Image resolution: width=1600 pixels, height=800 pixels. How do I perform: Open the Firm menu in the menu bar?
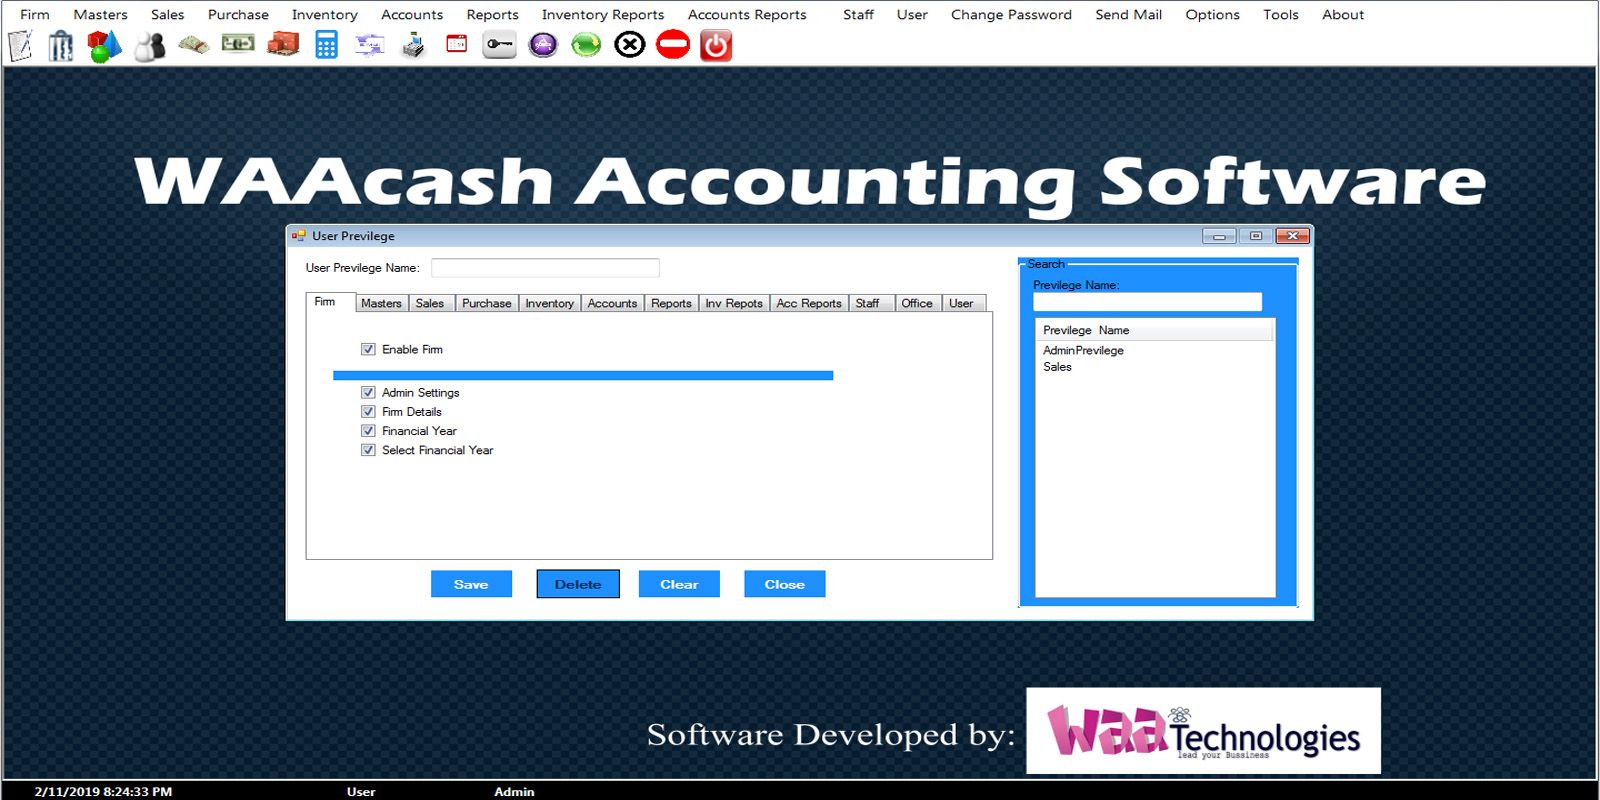pos(35,14)
